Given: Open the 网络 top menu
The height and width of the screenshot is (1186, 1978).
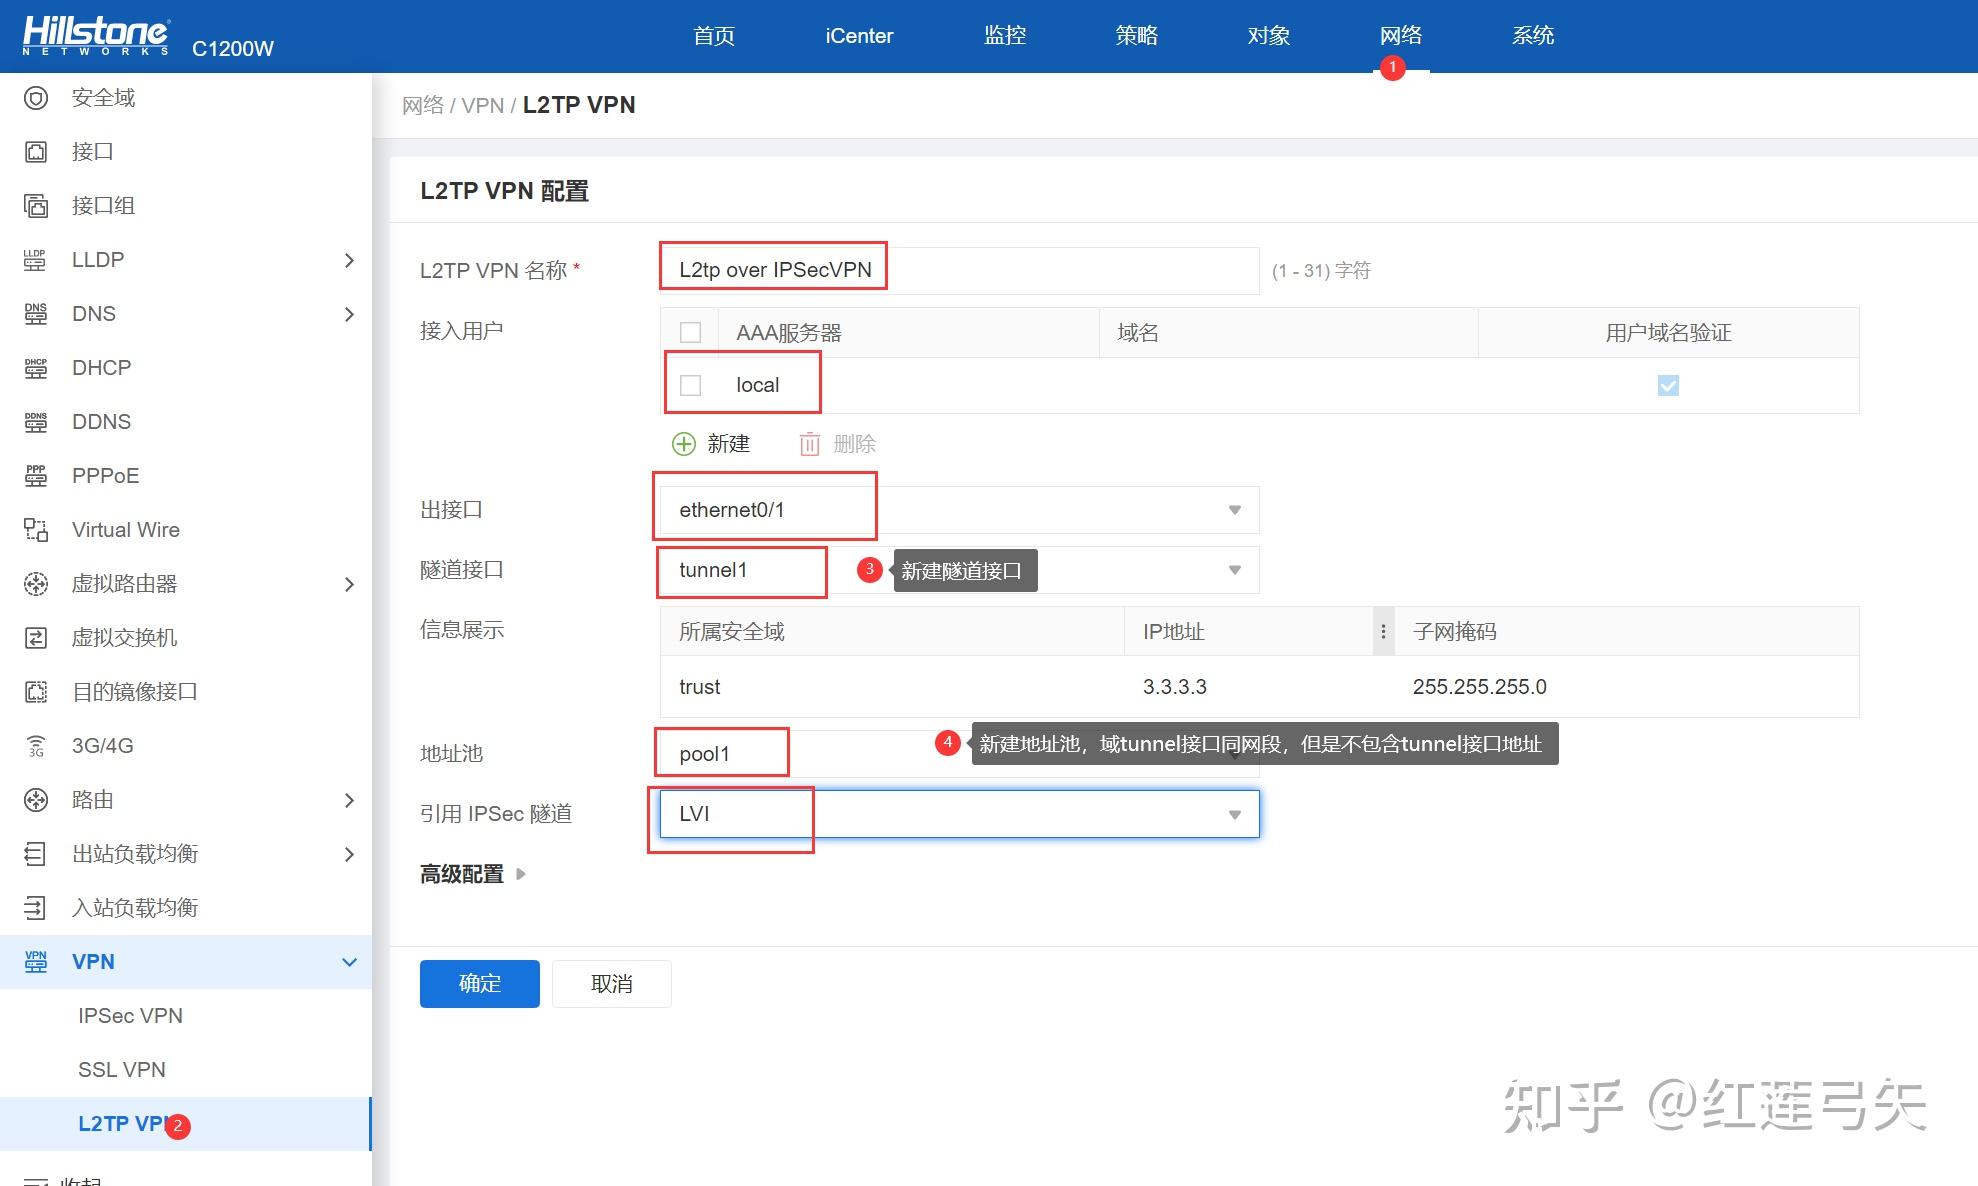Looking at the screenshot, I should tap(1401, 36).
